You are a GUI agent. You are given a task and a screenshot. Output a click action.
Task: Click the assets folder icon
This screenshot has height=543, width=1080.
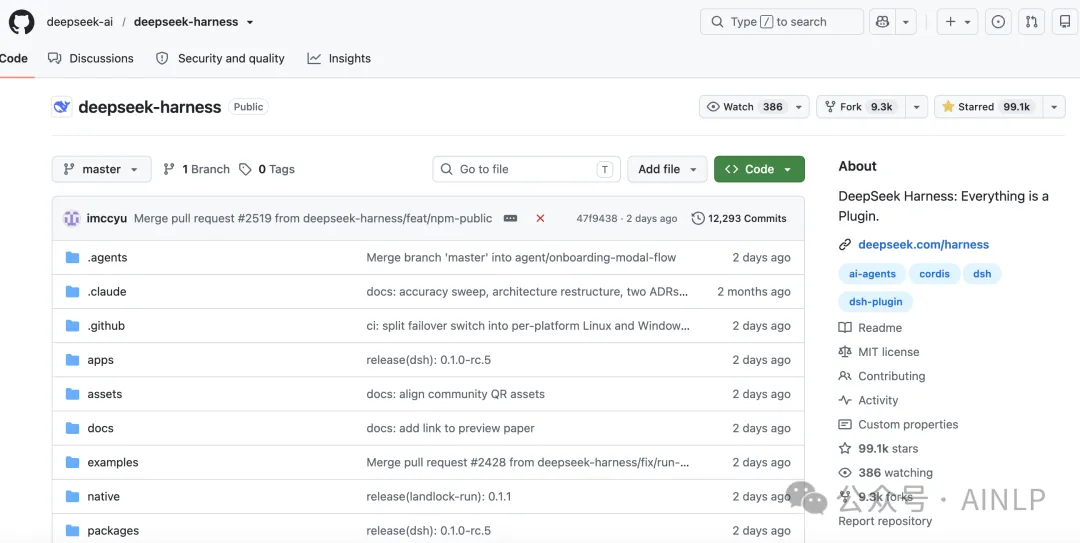(72, 394)
